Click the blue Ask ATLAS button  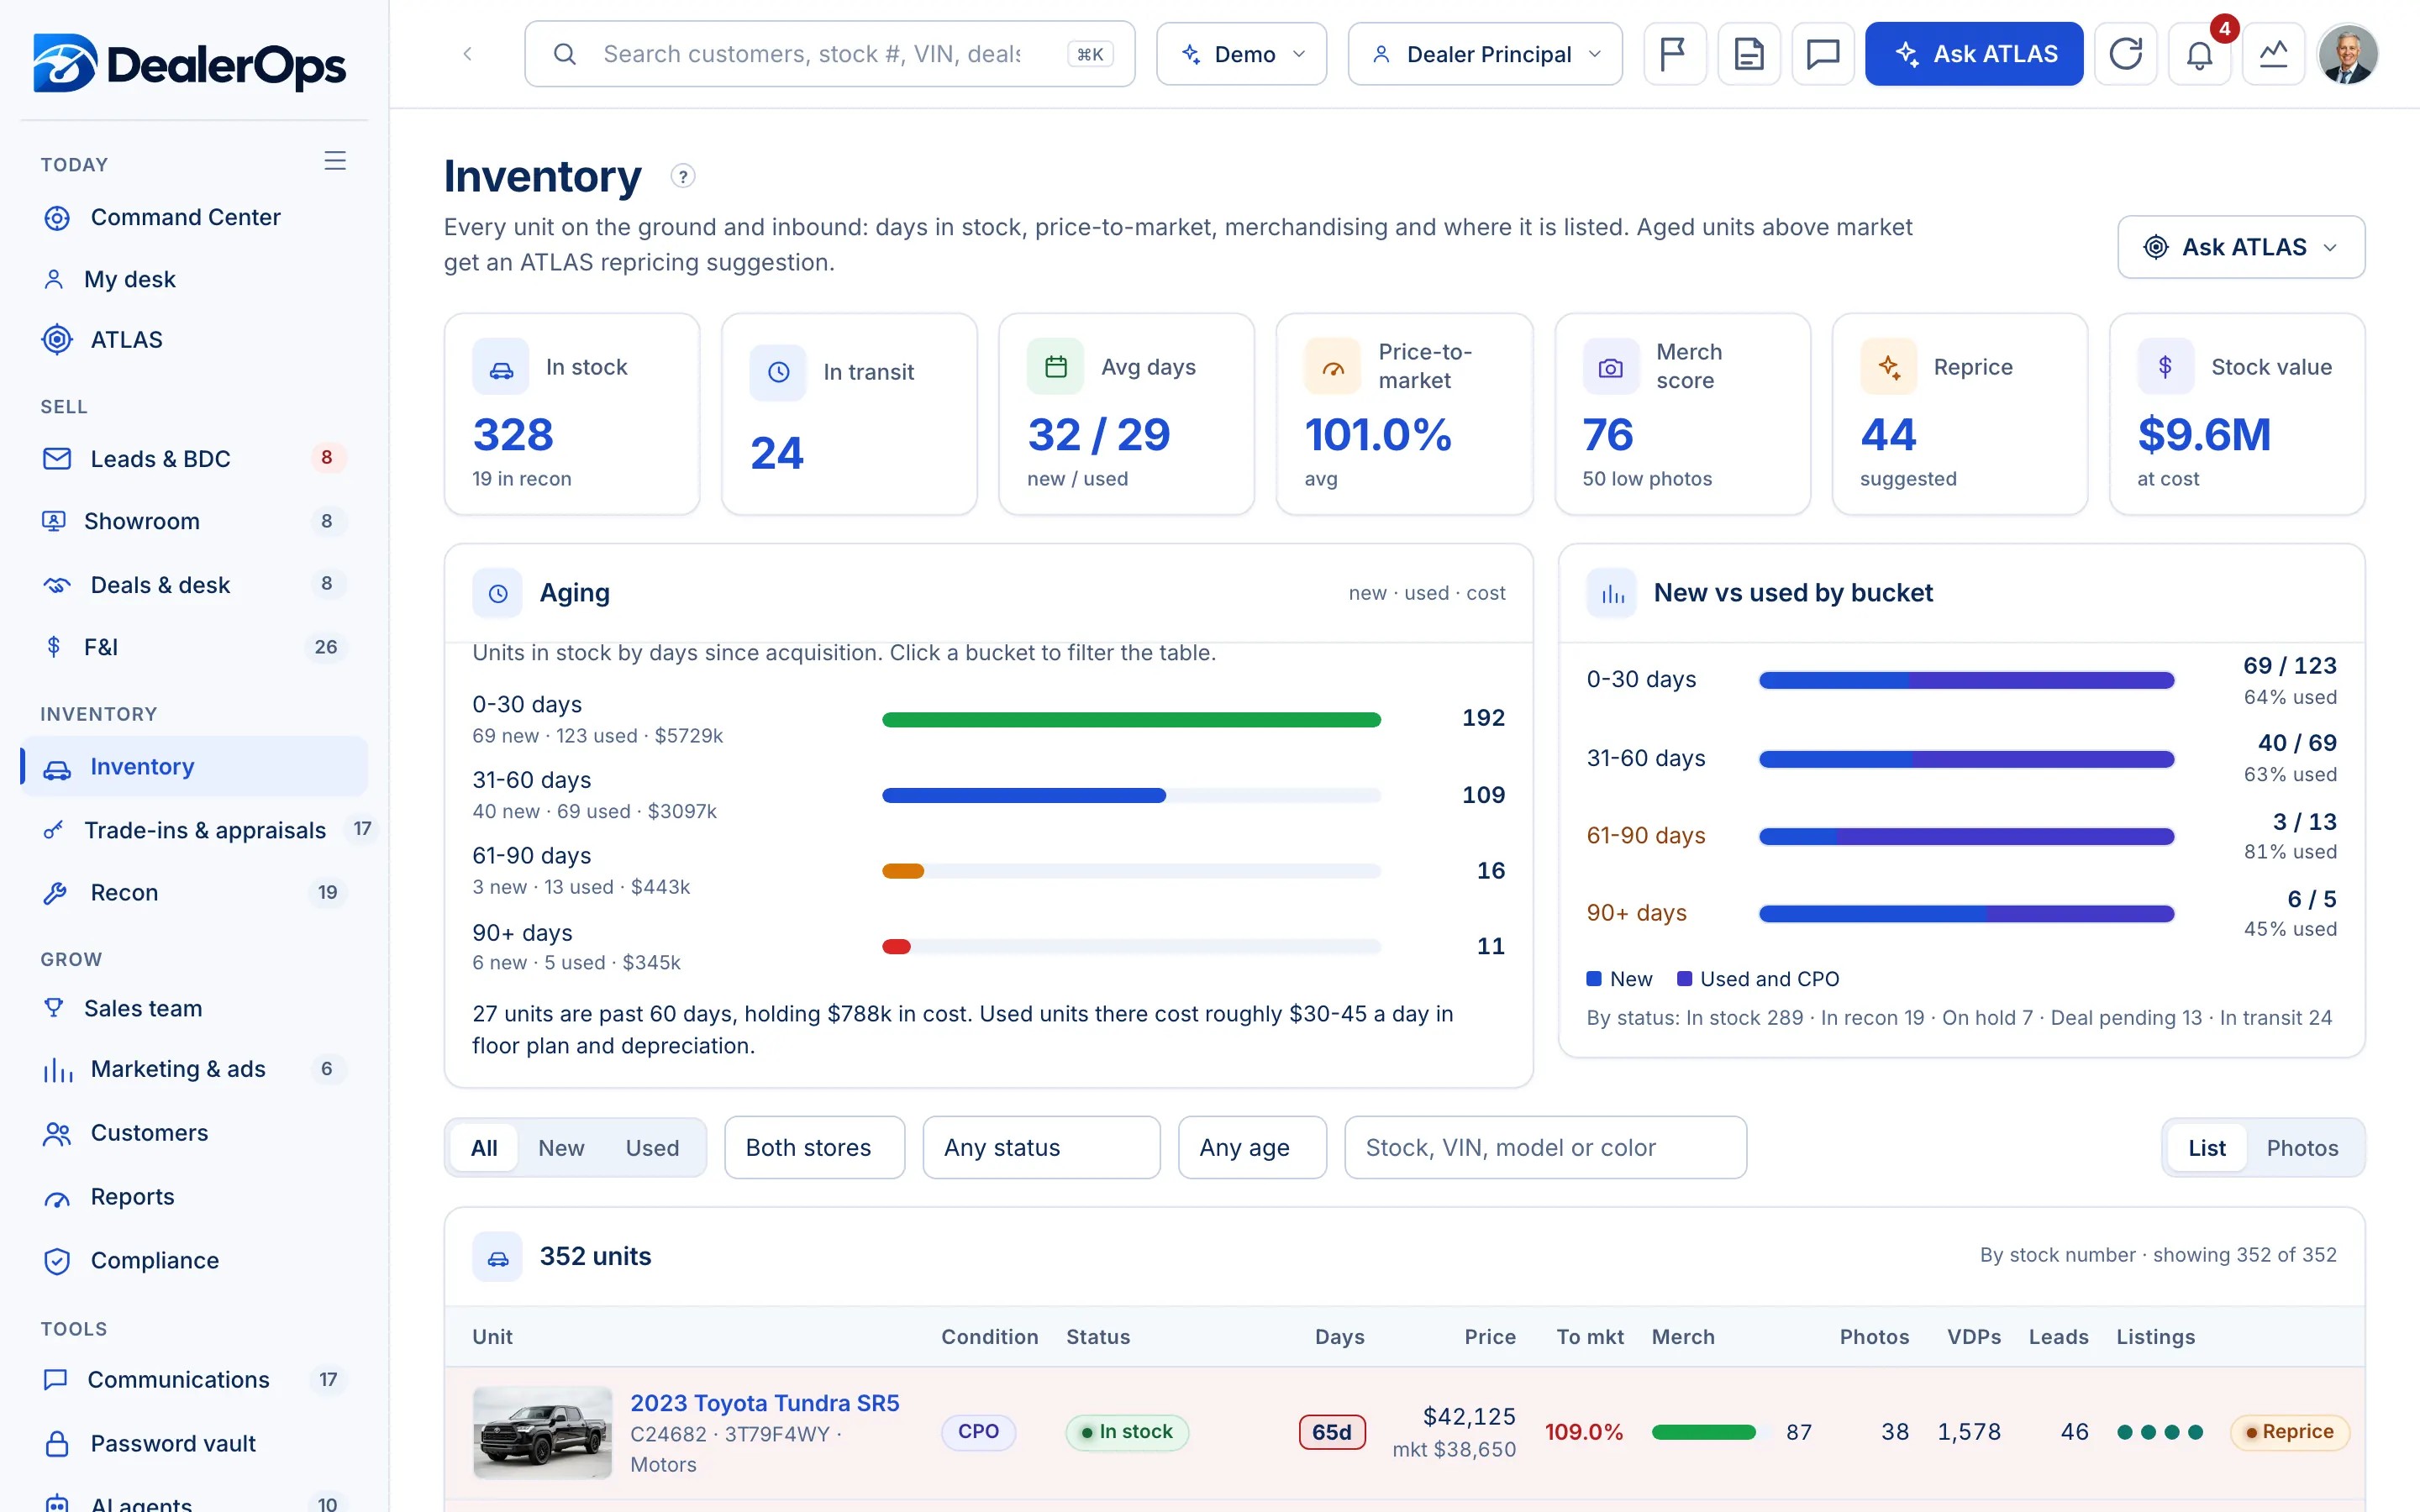[1974, 54]
